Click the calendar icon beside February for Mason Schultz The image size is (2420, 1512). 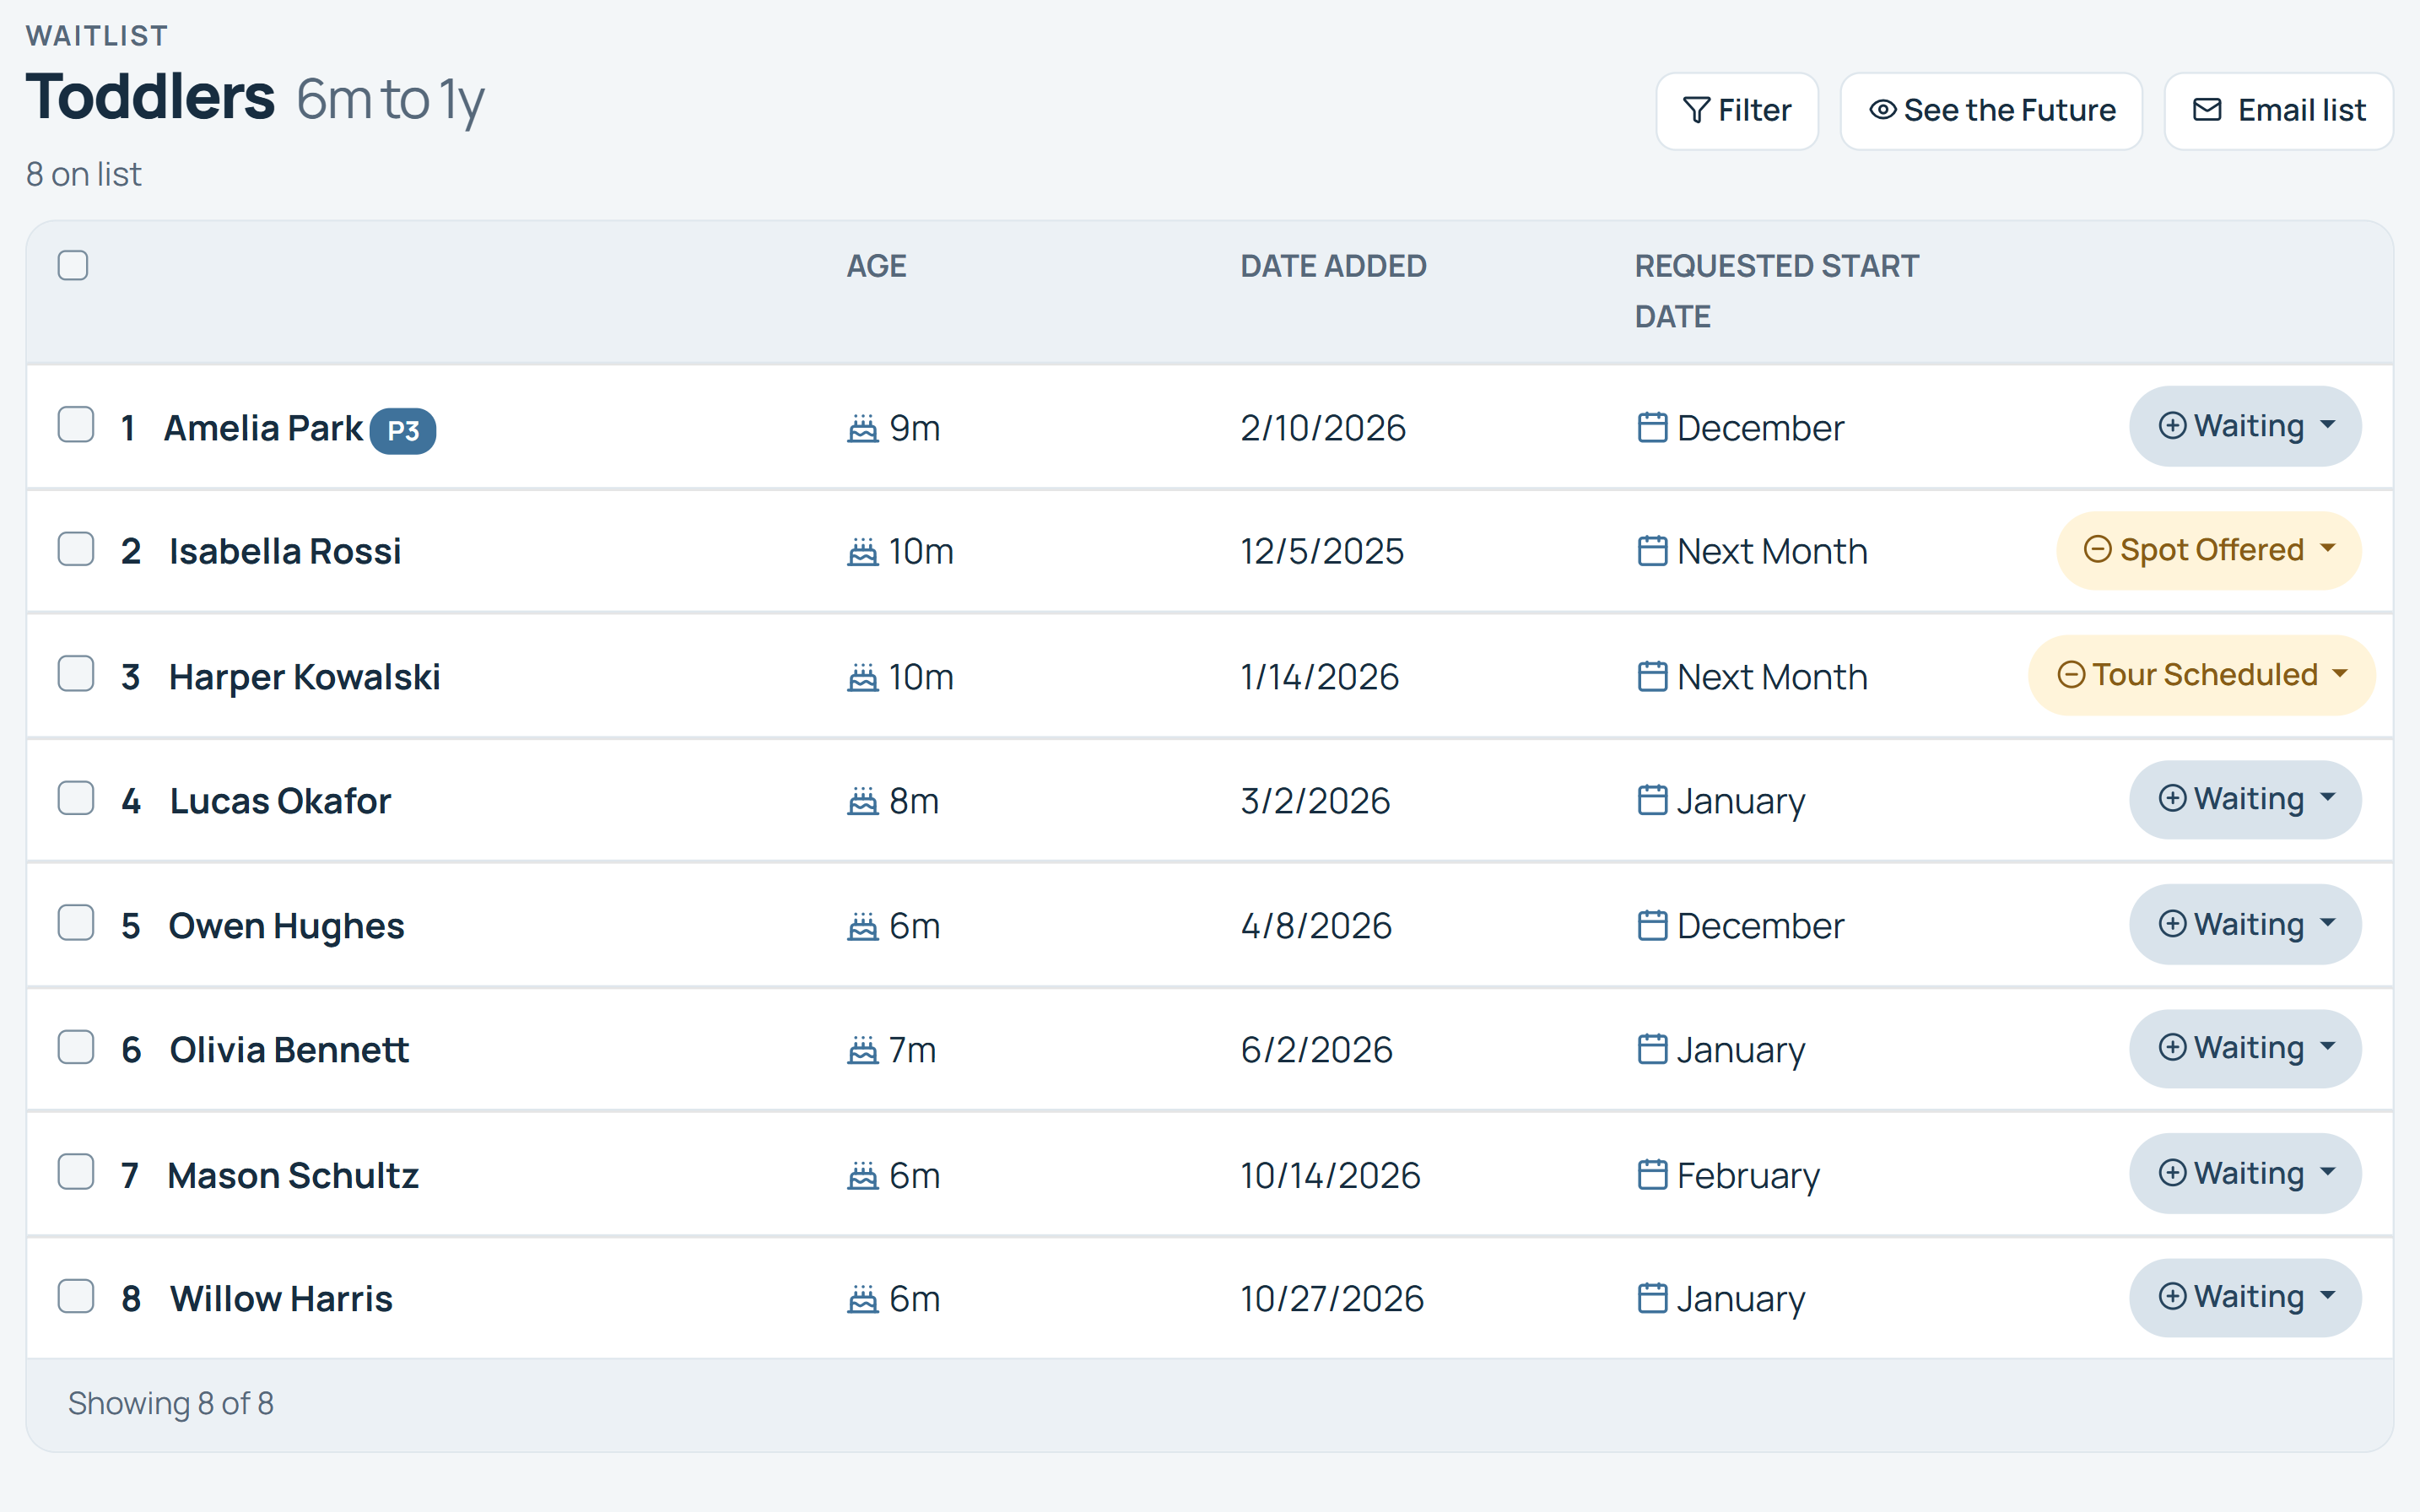(1652, 1175)
